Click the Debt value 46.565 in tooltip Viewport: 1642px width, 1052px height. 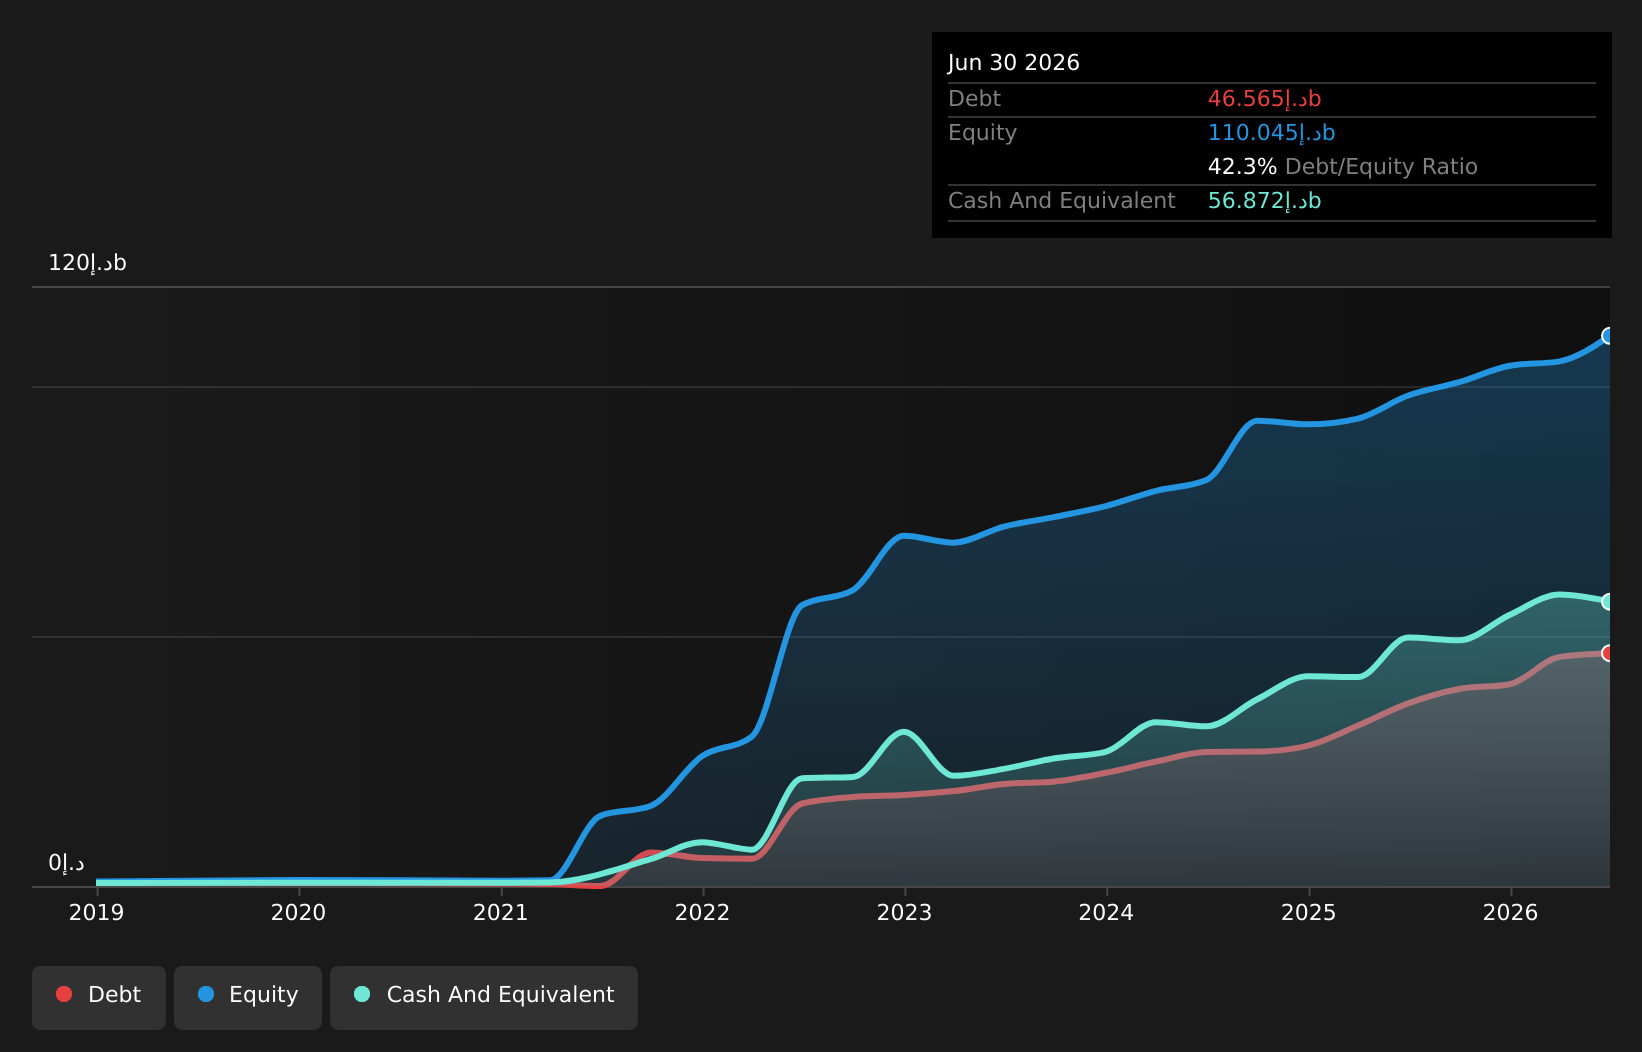[1265, 99]
